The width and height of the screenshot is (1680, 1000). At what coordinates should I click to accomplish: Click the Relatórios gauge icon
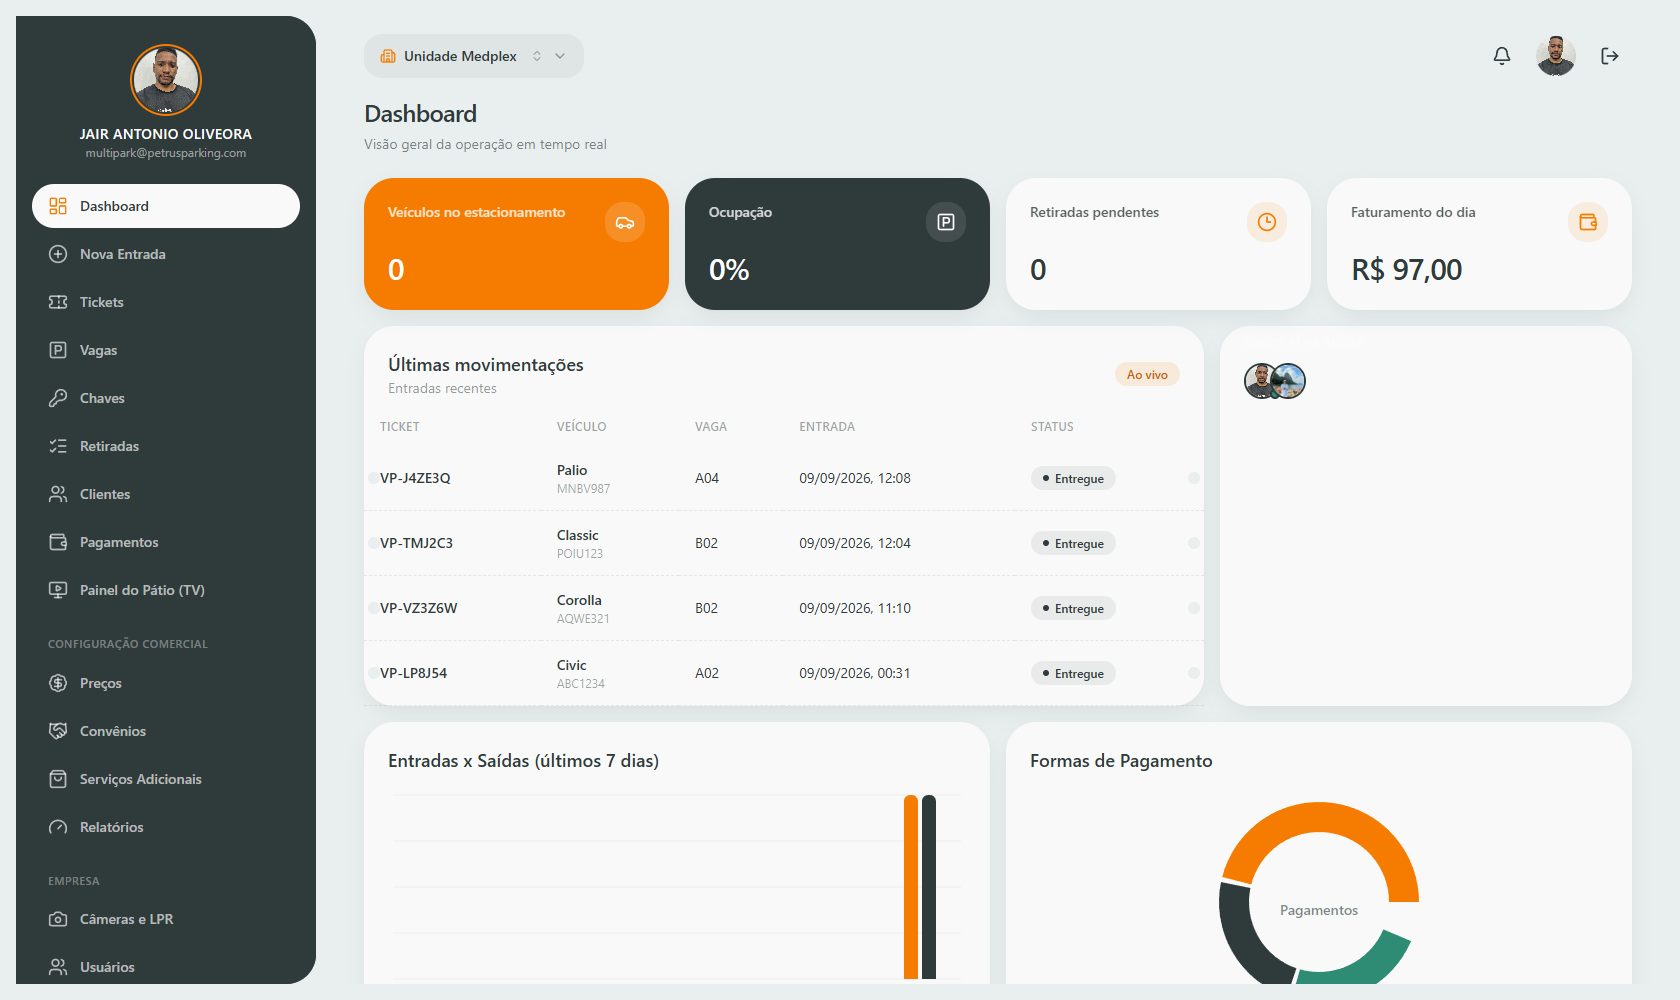pos(58,827)
